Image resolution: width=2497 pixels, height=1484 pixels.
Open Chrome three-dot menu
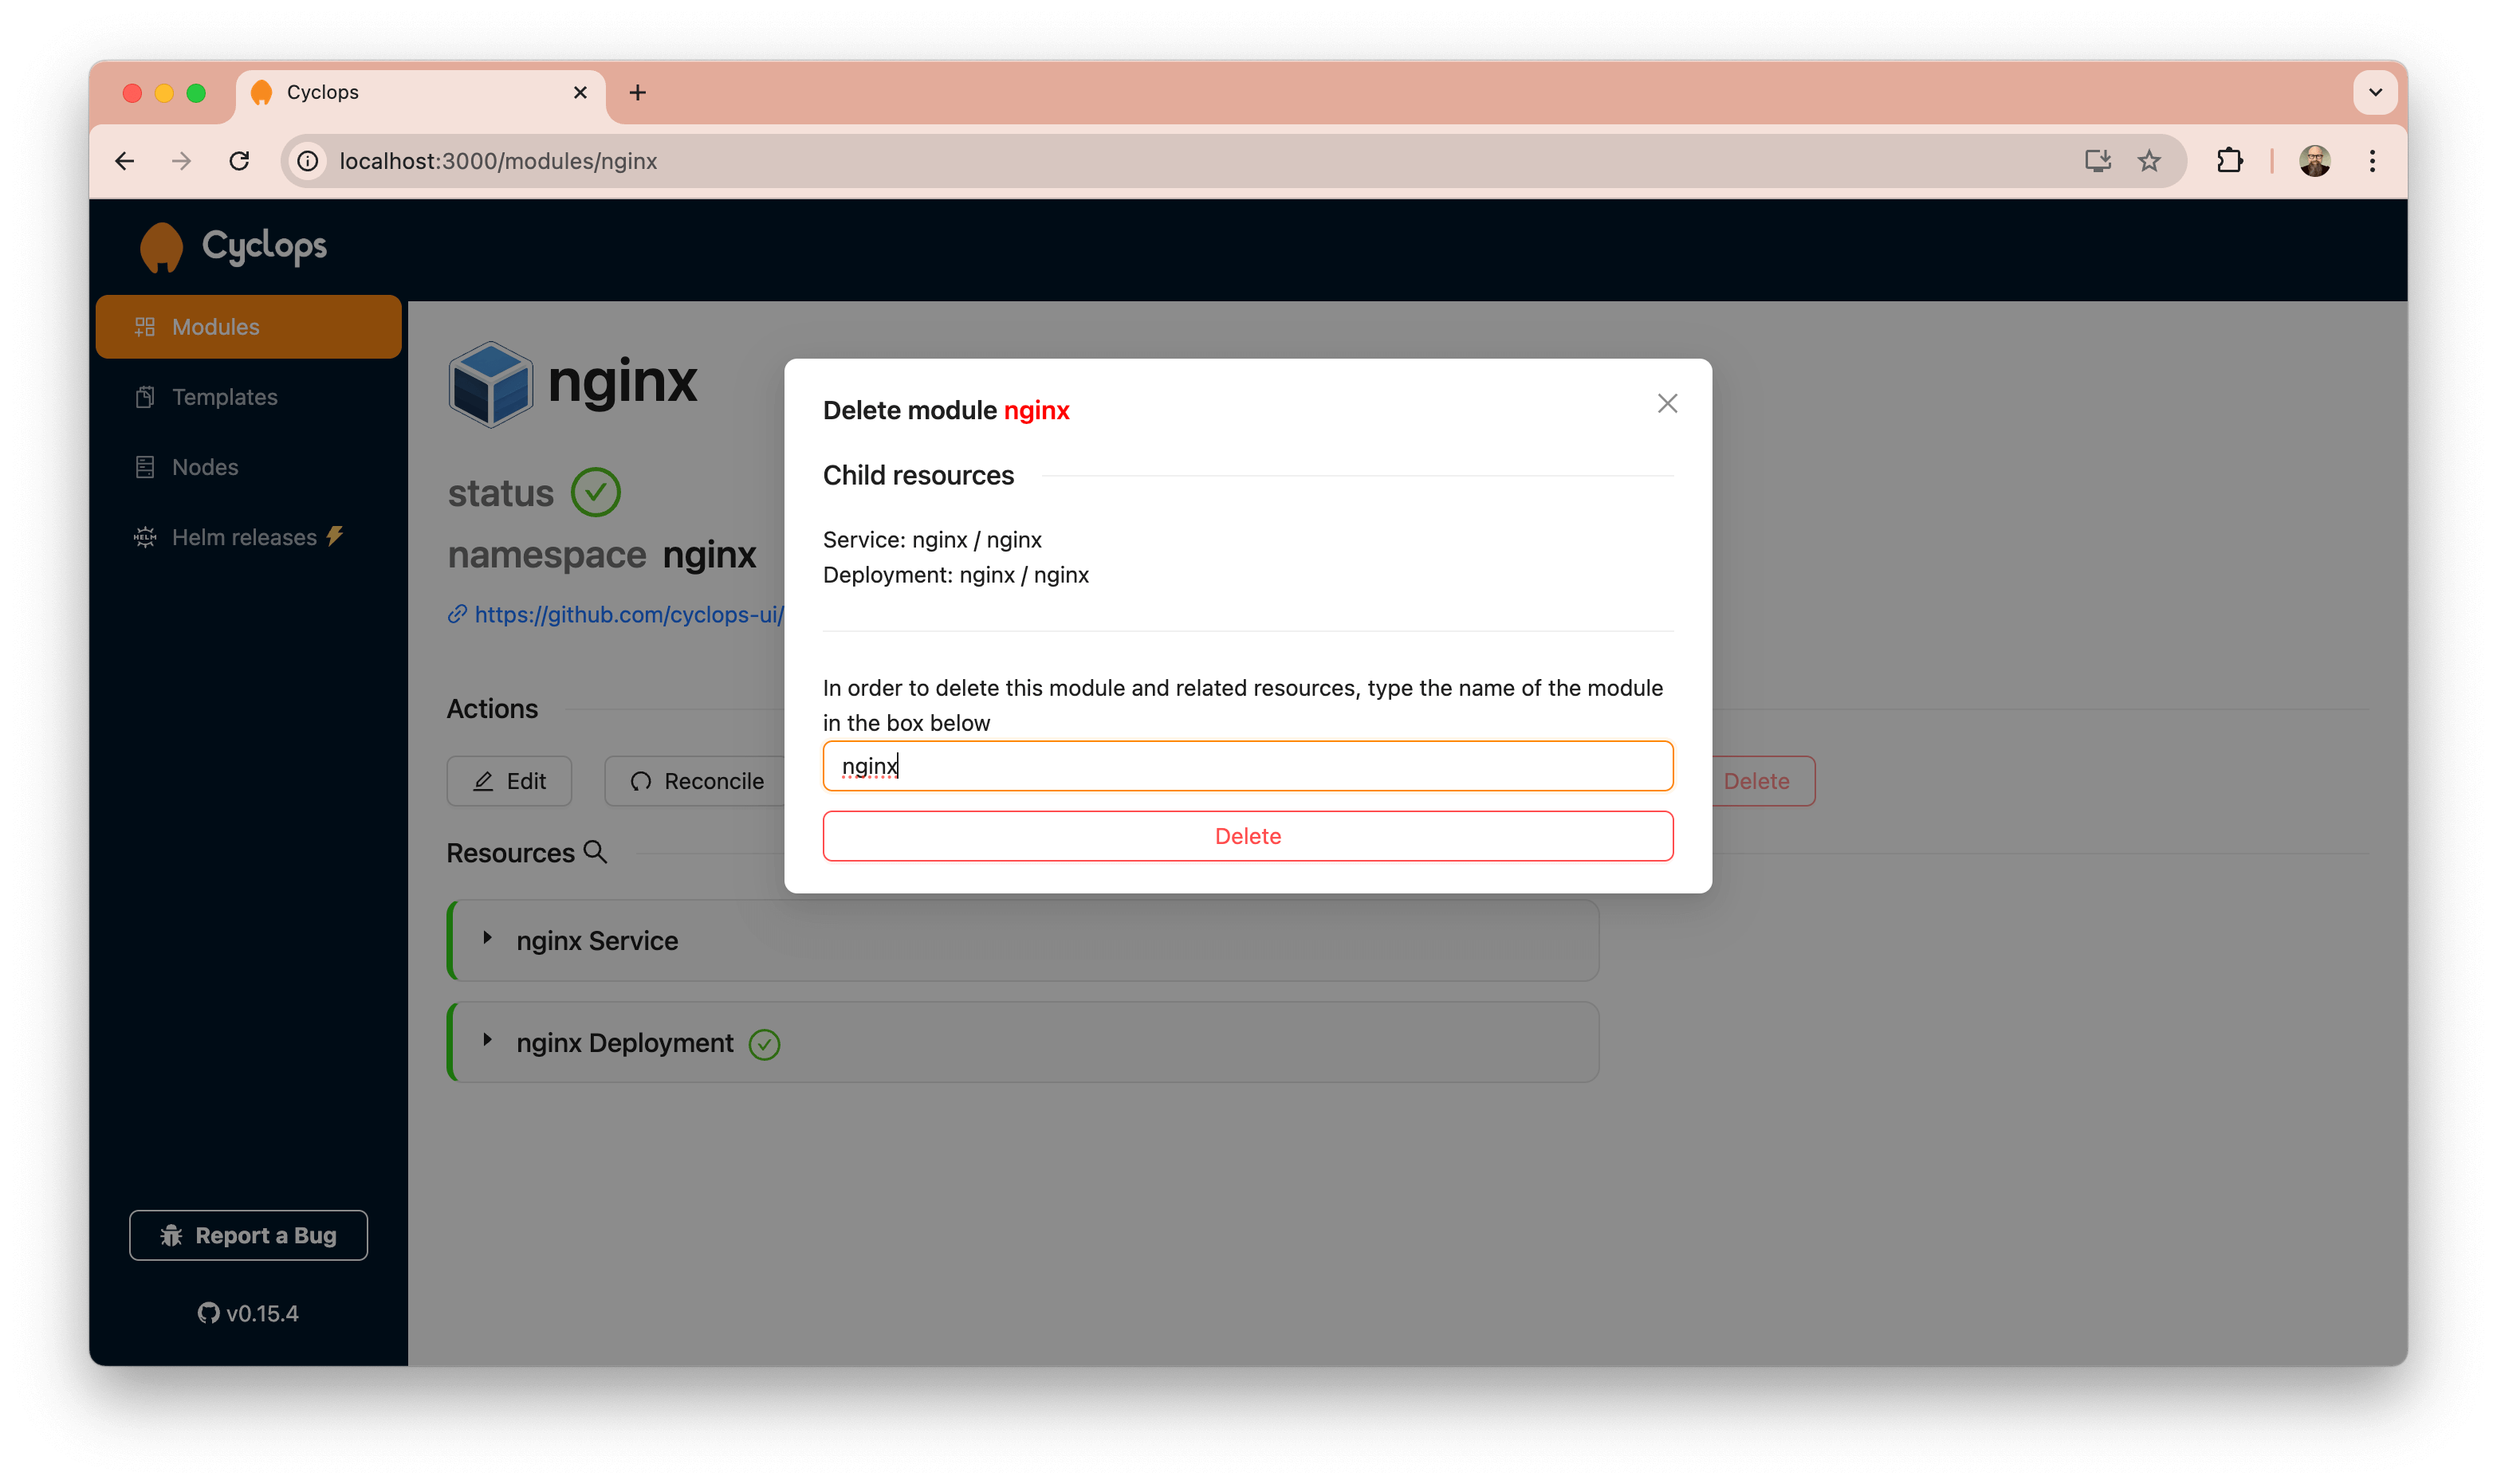point(2371,161)
